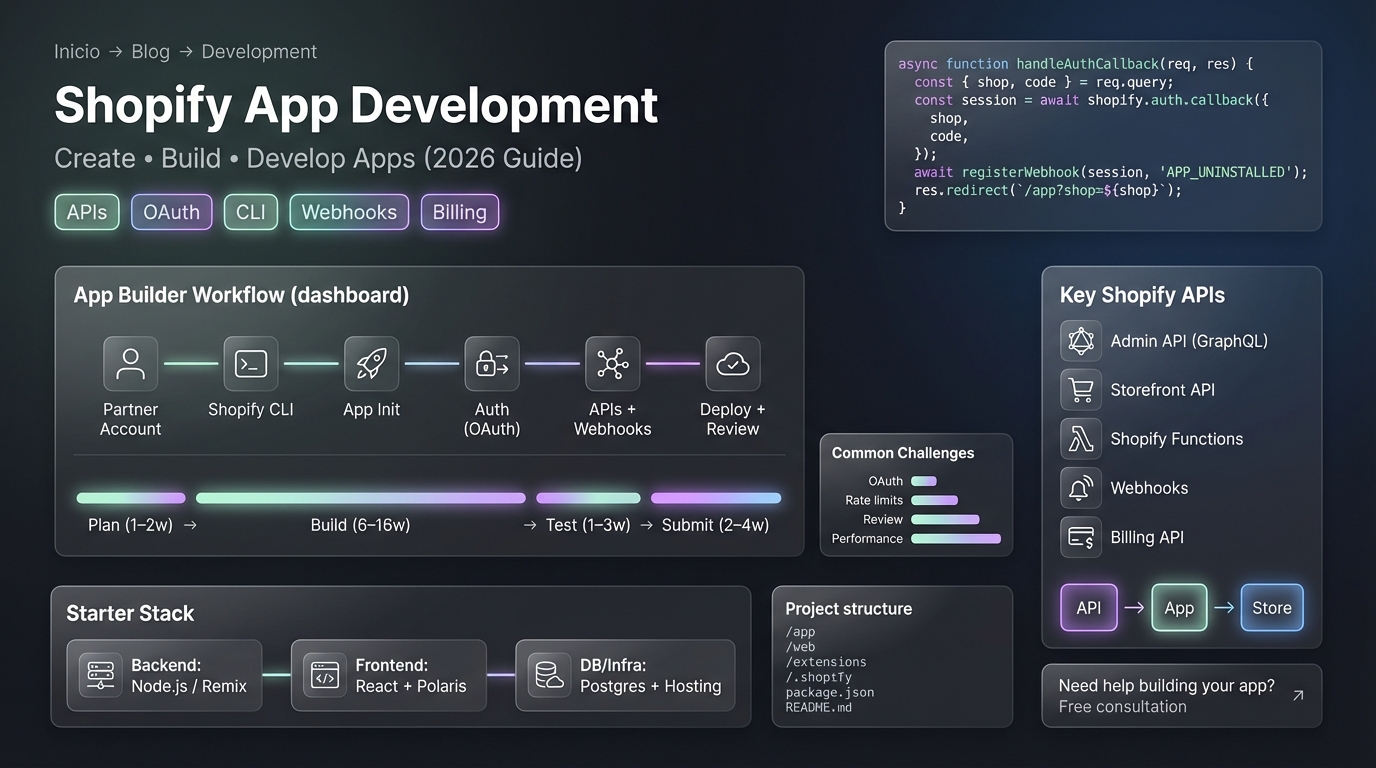Click the Backend Node.js / Remix server icon
This screenshot has width=1376, height=768.
(99, 676)
